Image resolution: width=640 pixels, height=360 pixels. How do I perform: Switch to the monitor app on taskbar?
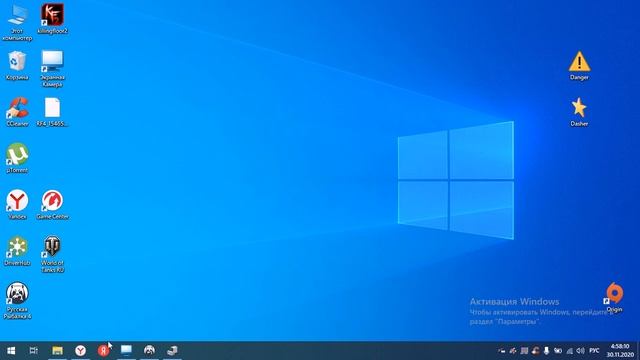pyautogui.click(x=126, y=351)
